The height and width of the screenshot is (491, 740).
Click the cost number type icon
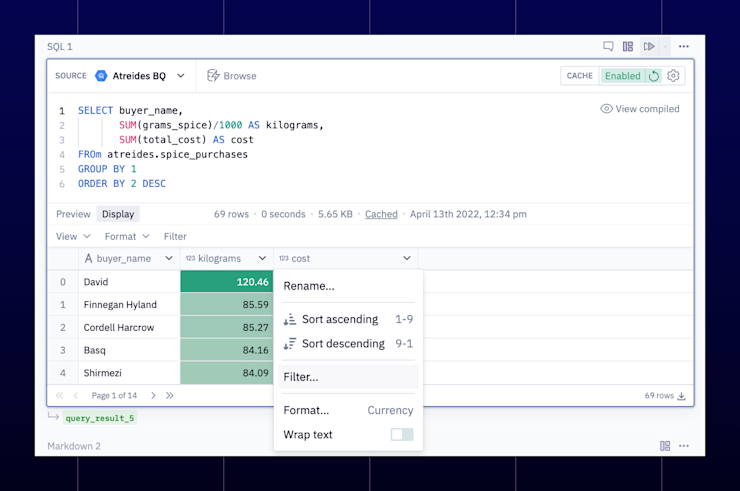coord(284,258)
